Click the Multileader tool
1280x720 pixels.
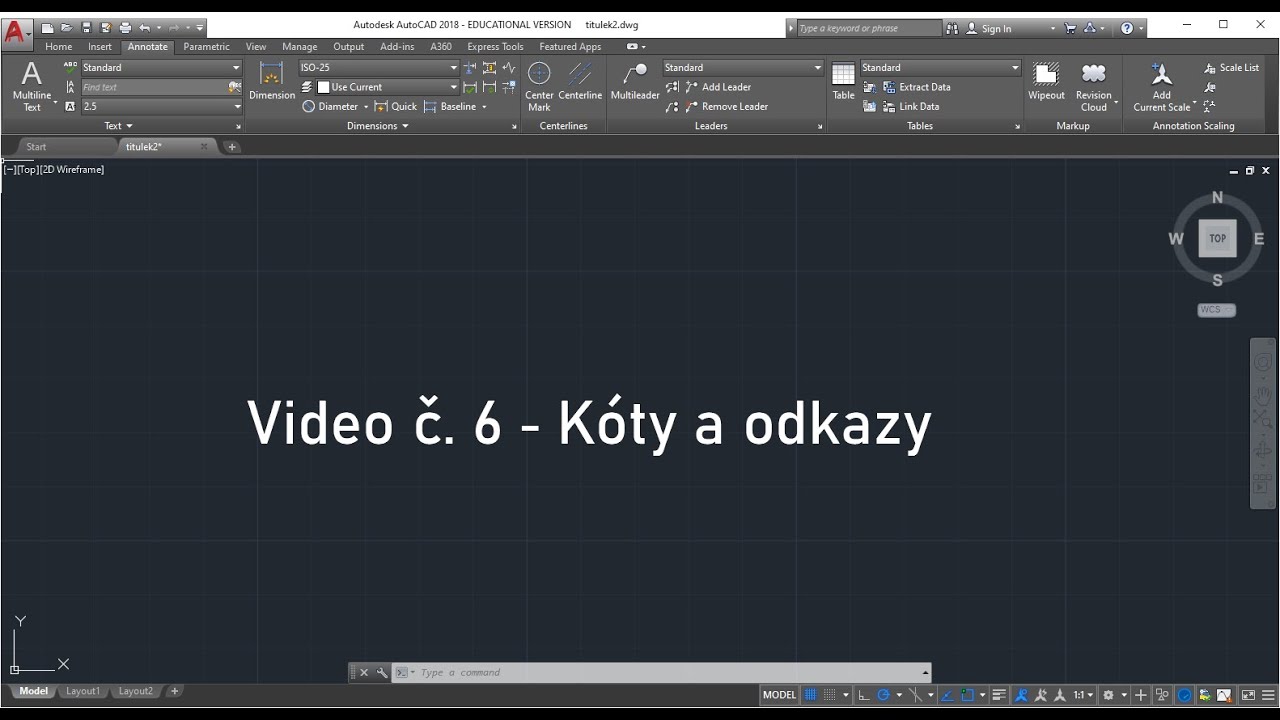(x=635, y=80)
